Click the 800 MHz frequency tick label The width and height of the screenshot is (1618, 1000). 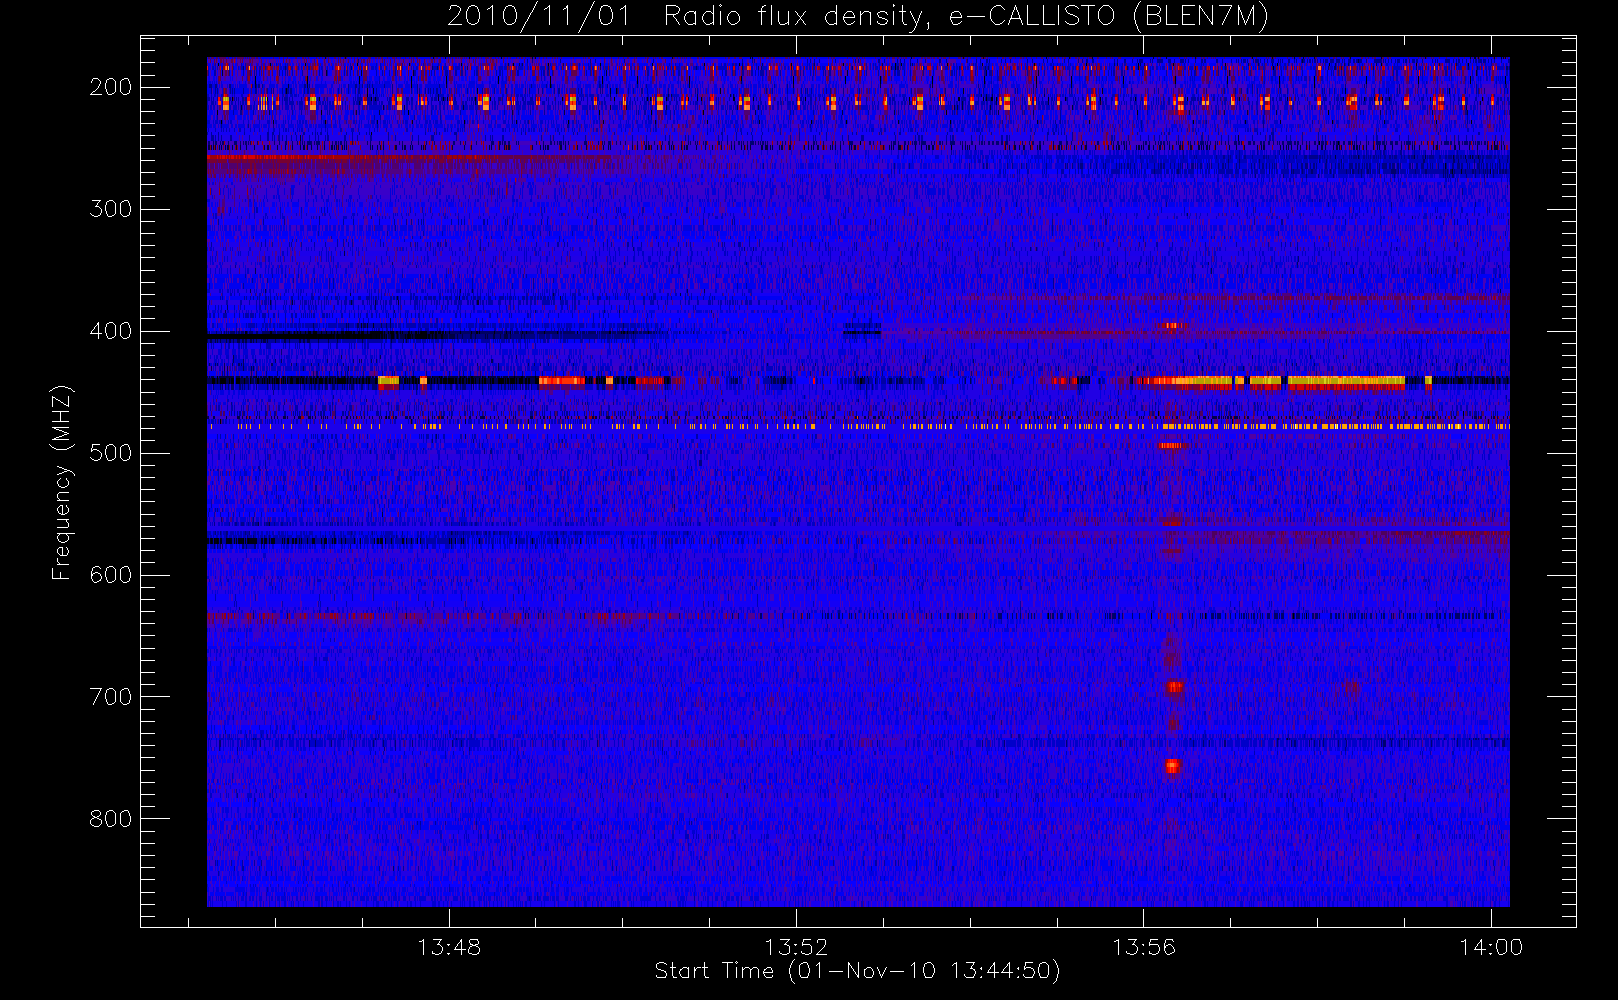click(111, 819)
